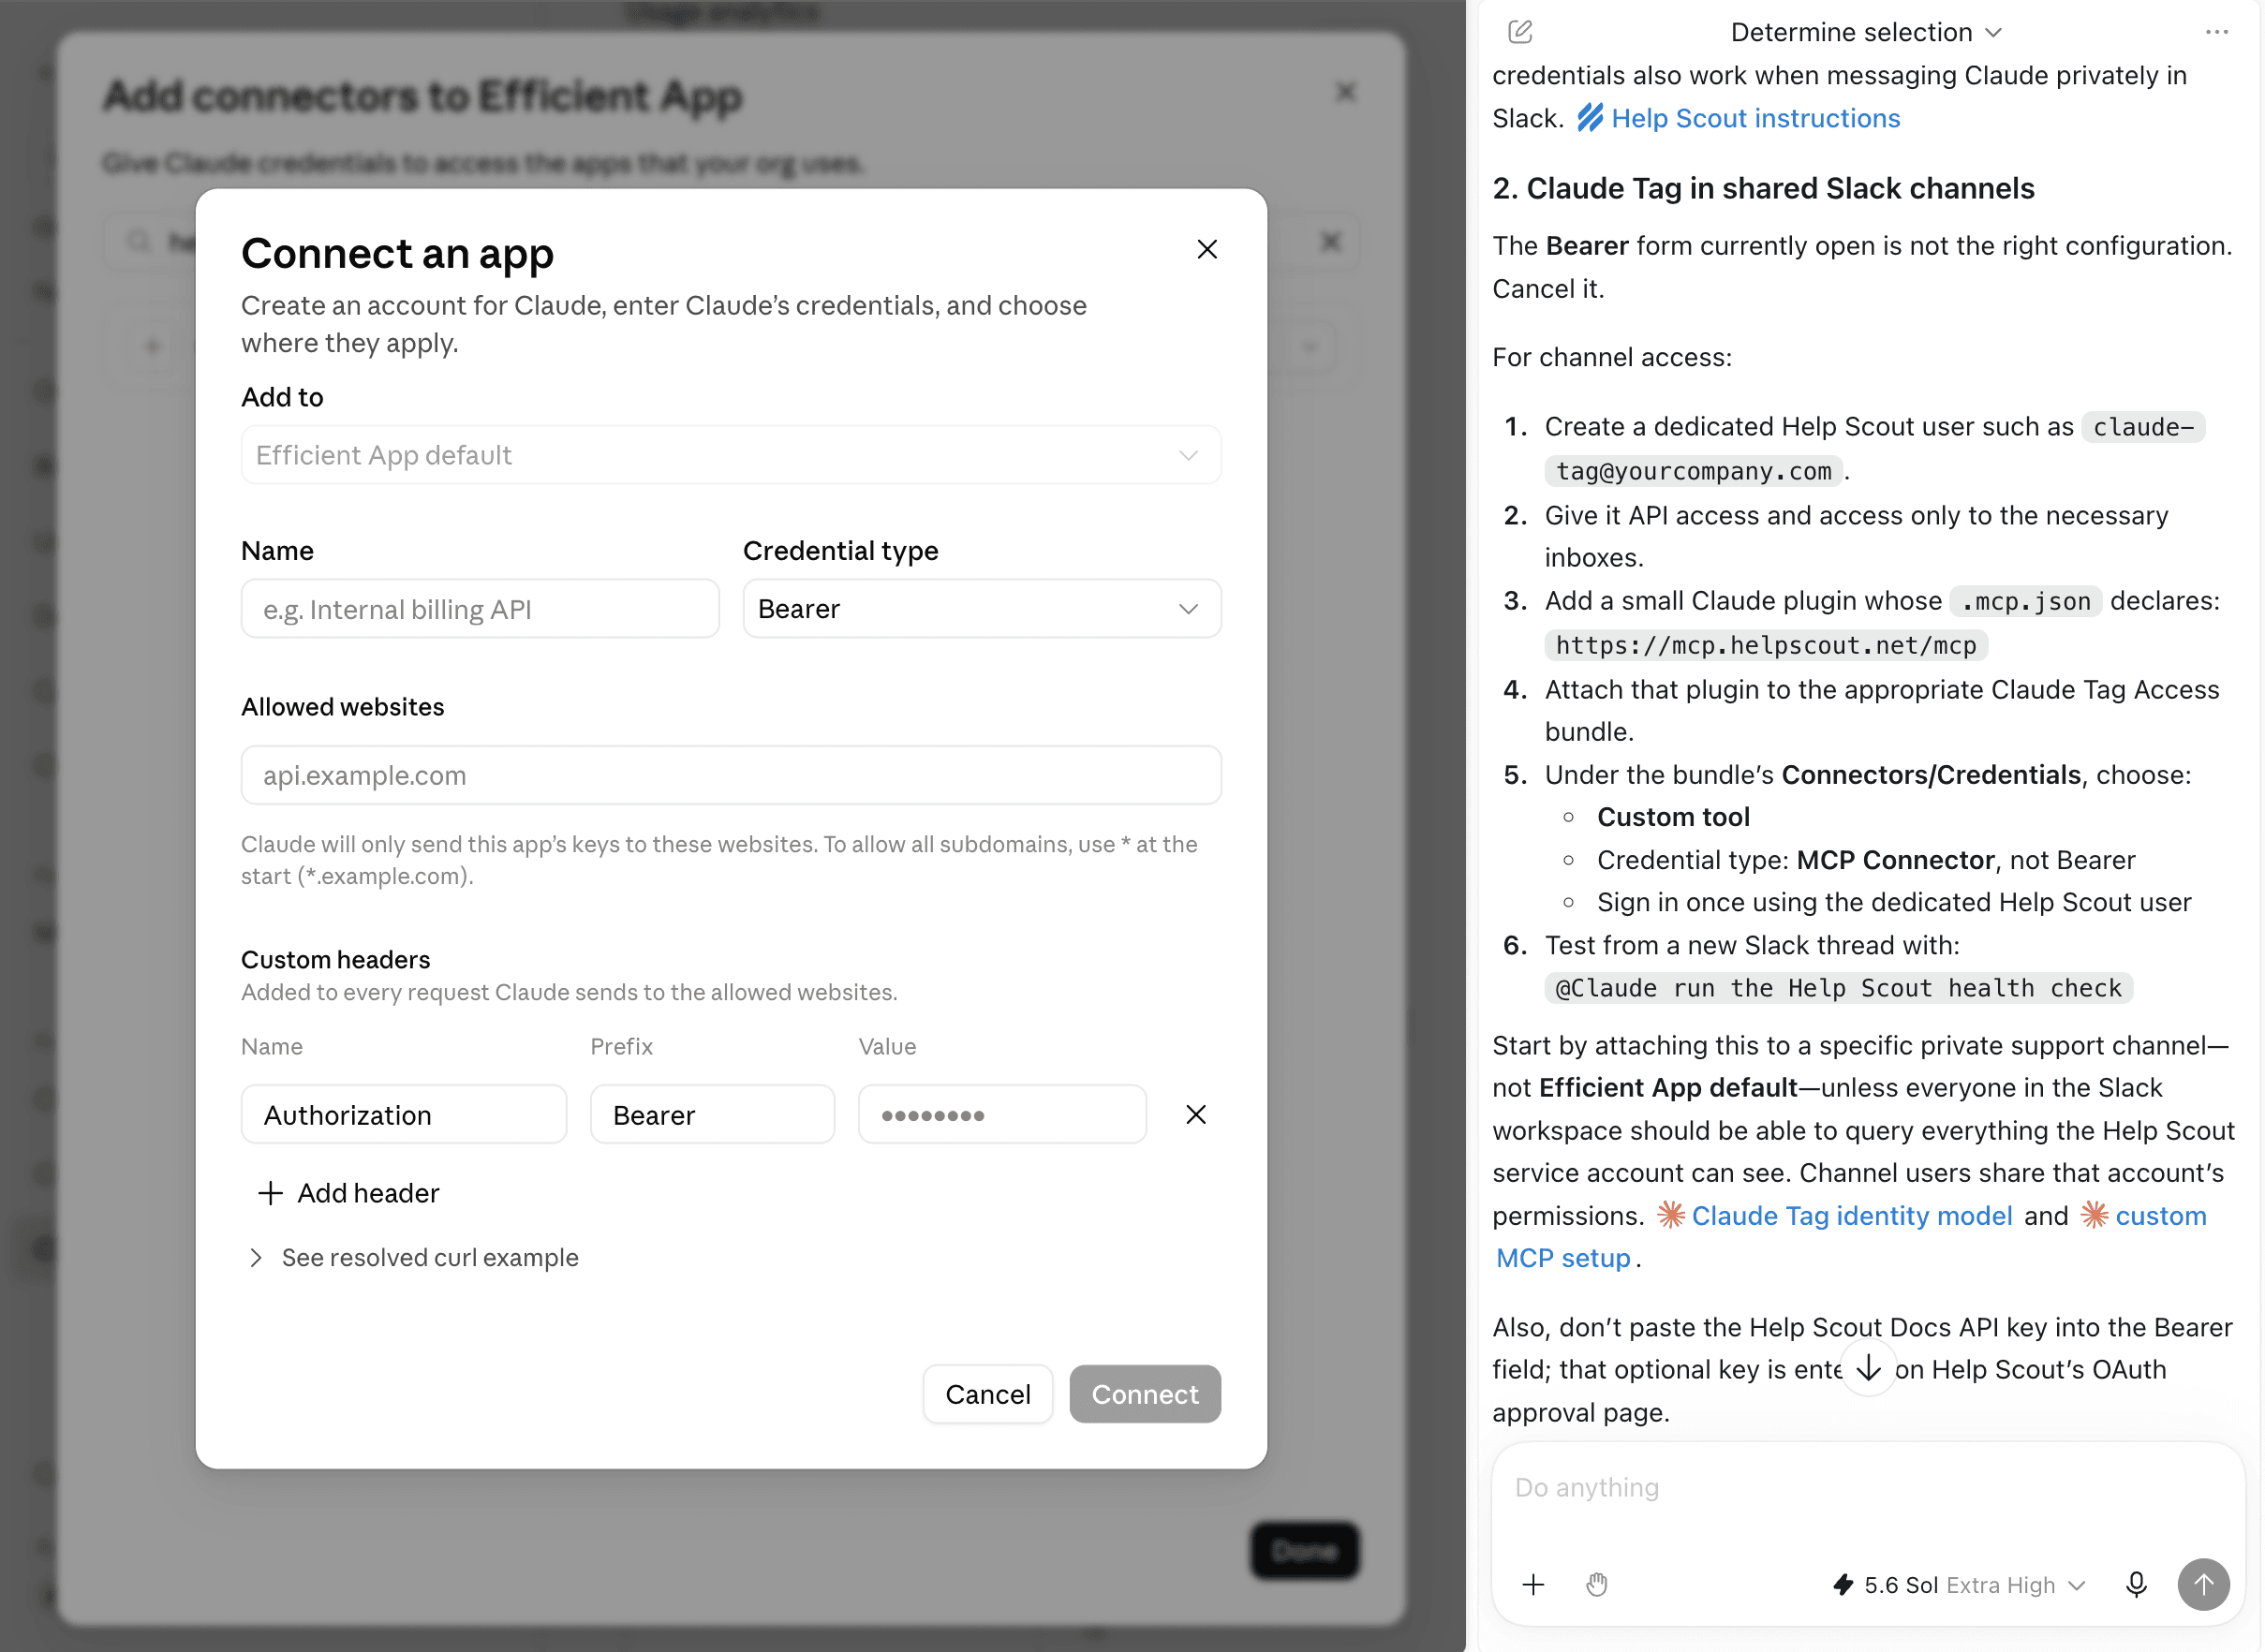
Task: Open the Add to dropdown
Action: coord(731,455)
